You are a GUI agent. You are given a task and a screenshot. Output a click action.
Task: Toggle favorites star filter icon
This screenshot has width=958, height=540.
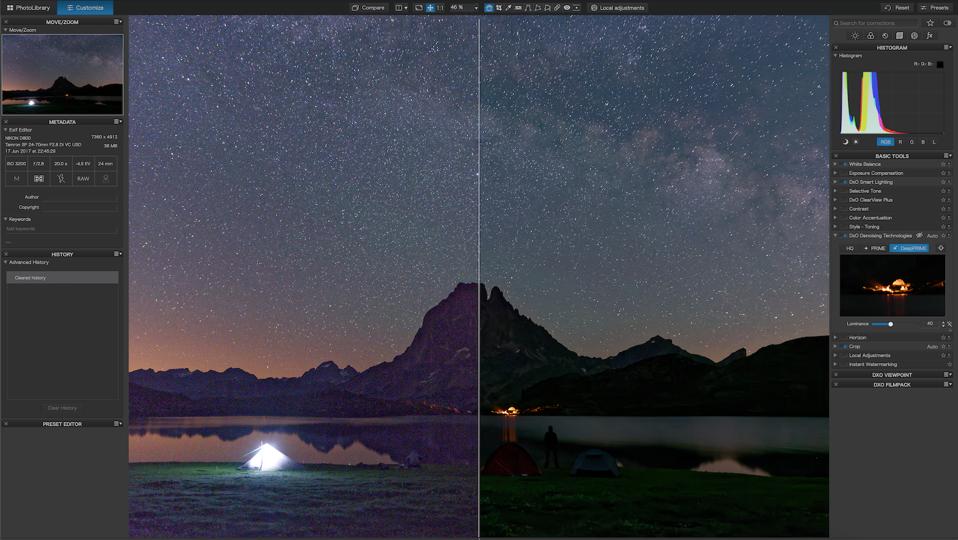point(930,23)
